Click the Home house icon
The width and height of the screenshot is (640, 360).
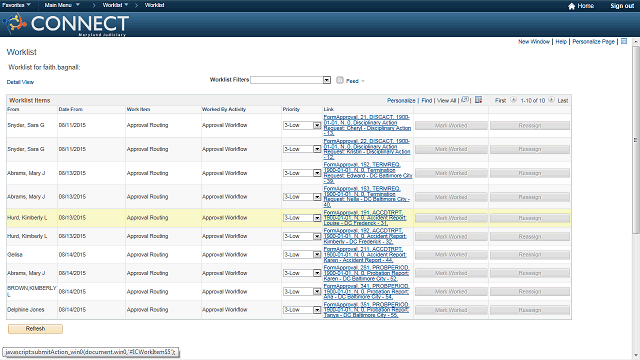(571, 6)
